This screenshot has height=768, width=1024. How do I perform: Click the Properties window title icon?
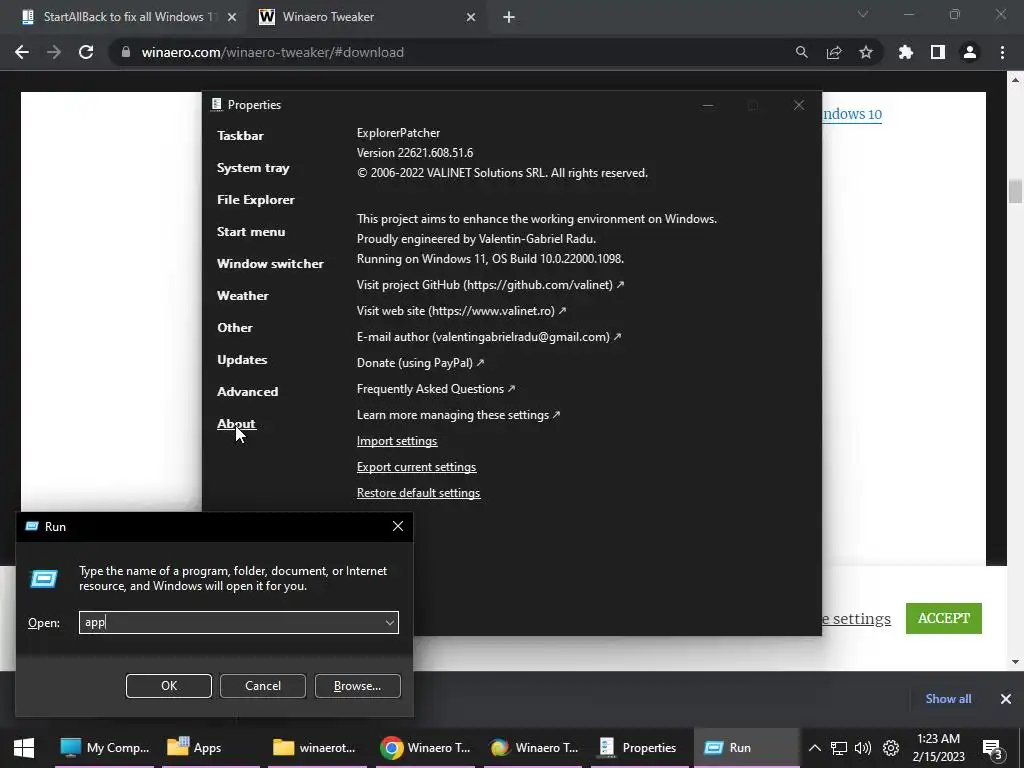[x=216, y=104]
